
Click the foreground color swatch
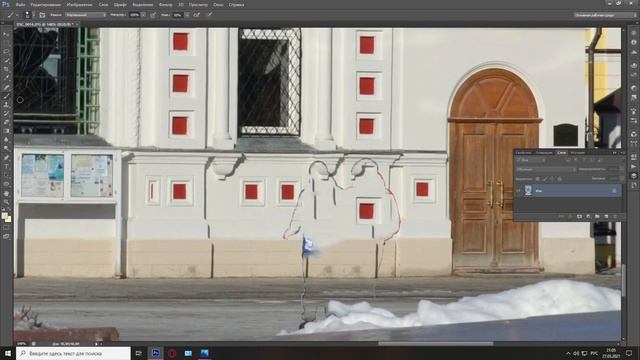click(4, 216)
